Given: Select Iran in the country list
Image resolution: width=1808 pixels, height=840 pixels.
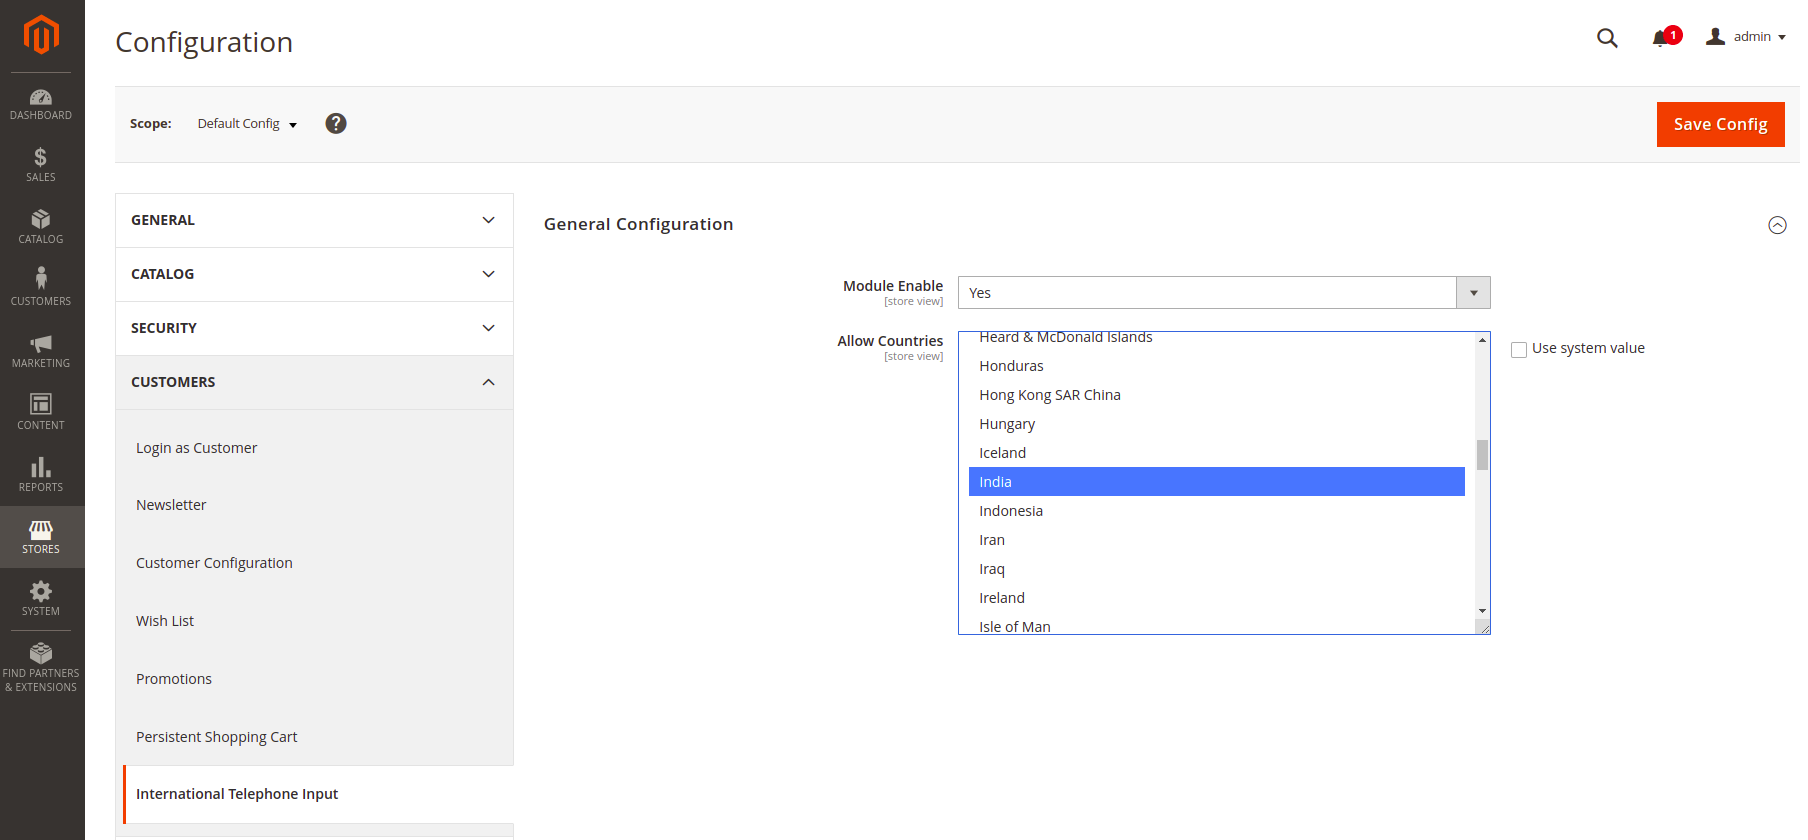Looking at the screenshot, I should click(1217, 540).
